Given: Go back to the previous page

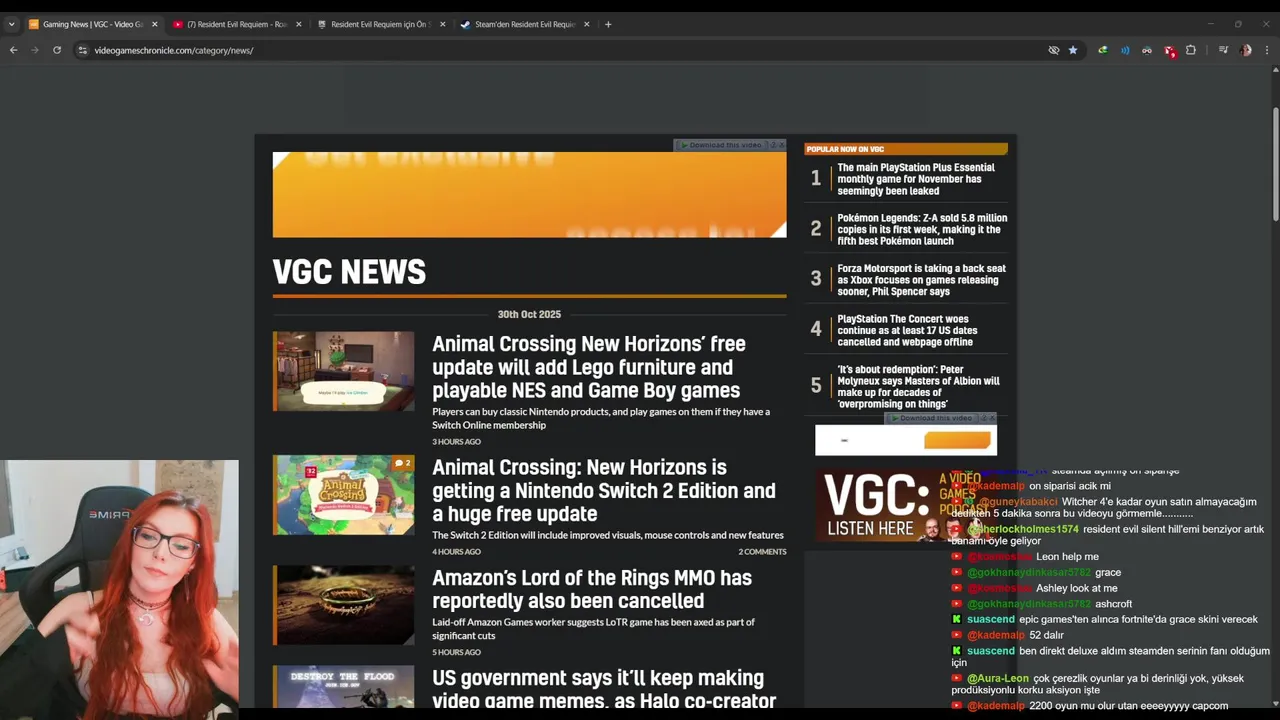Looking at the screenshot, I should pos(13,50).
